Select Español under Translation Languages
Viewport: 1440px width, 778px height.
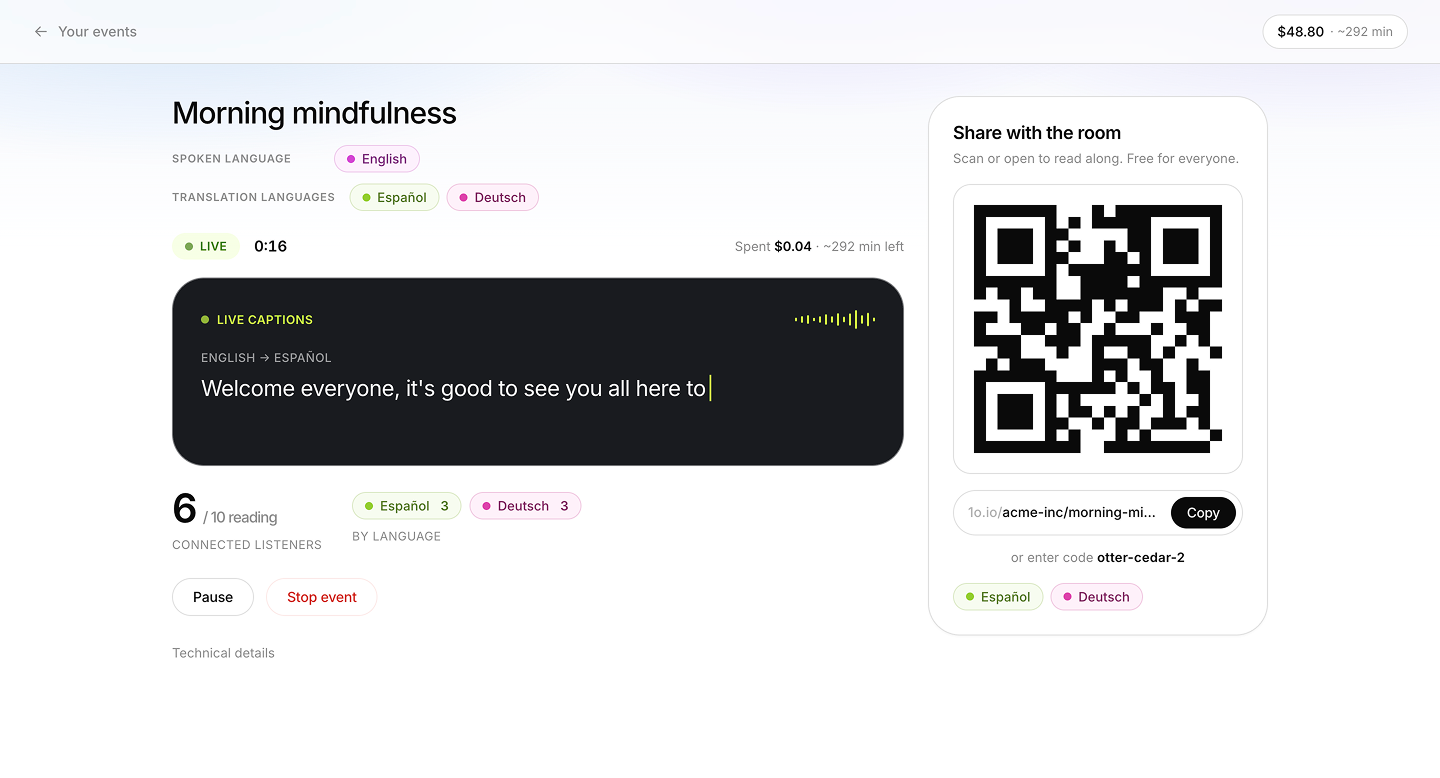pos(394,197)
